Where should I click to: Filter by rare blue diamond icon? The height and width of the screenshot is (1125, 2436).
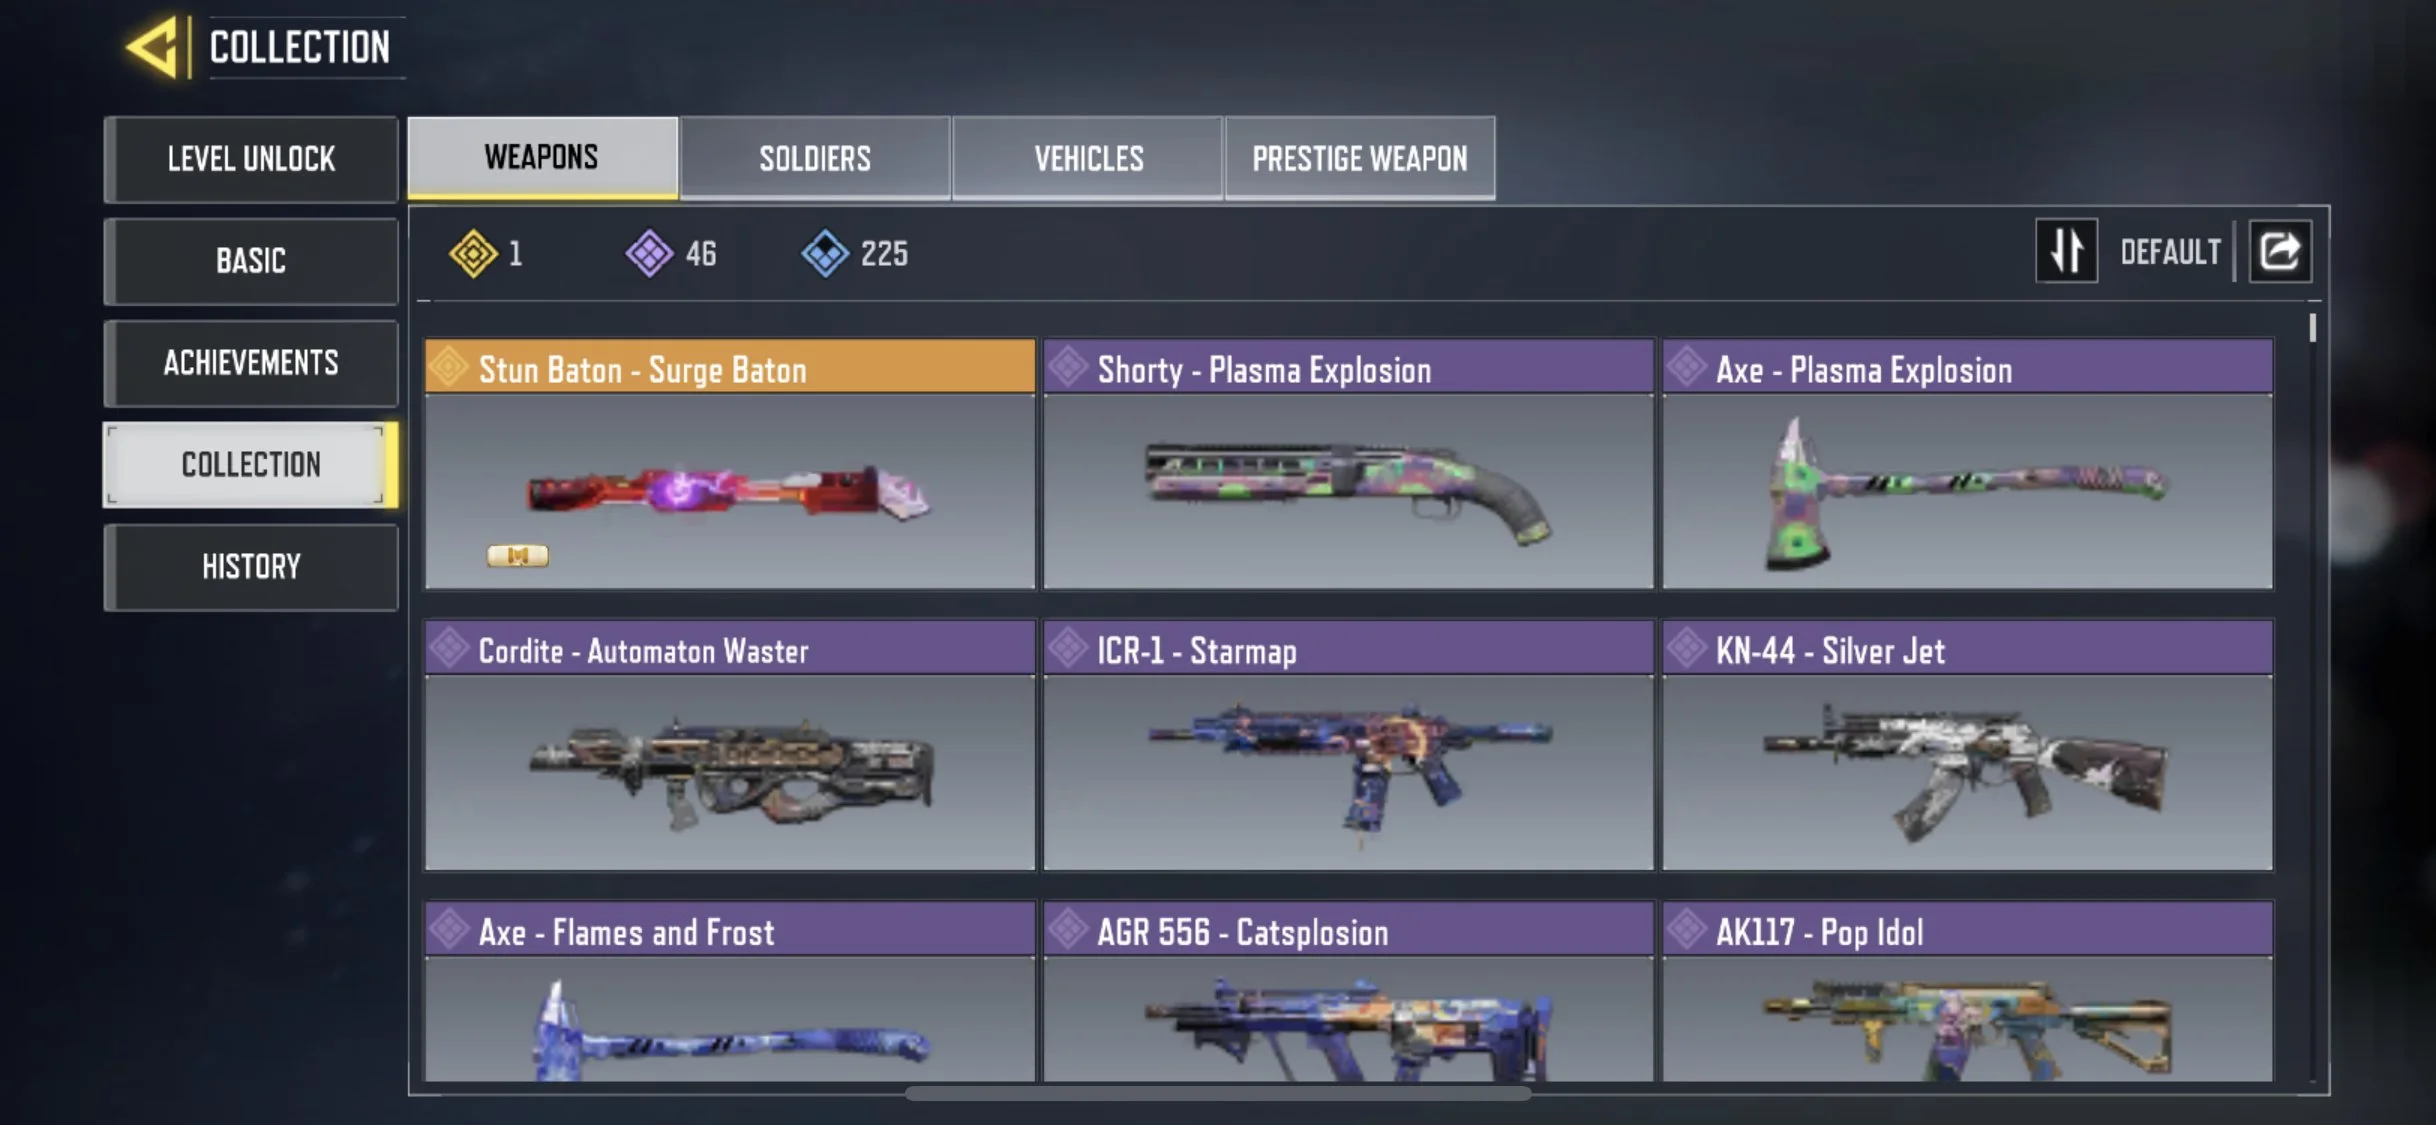pos(825,253)
